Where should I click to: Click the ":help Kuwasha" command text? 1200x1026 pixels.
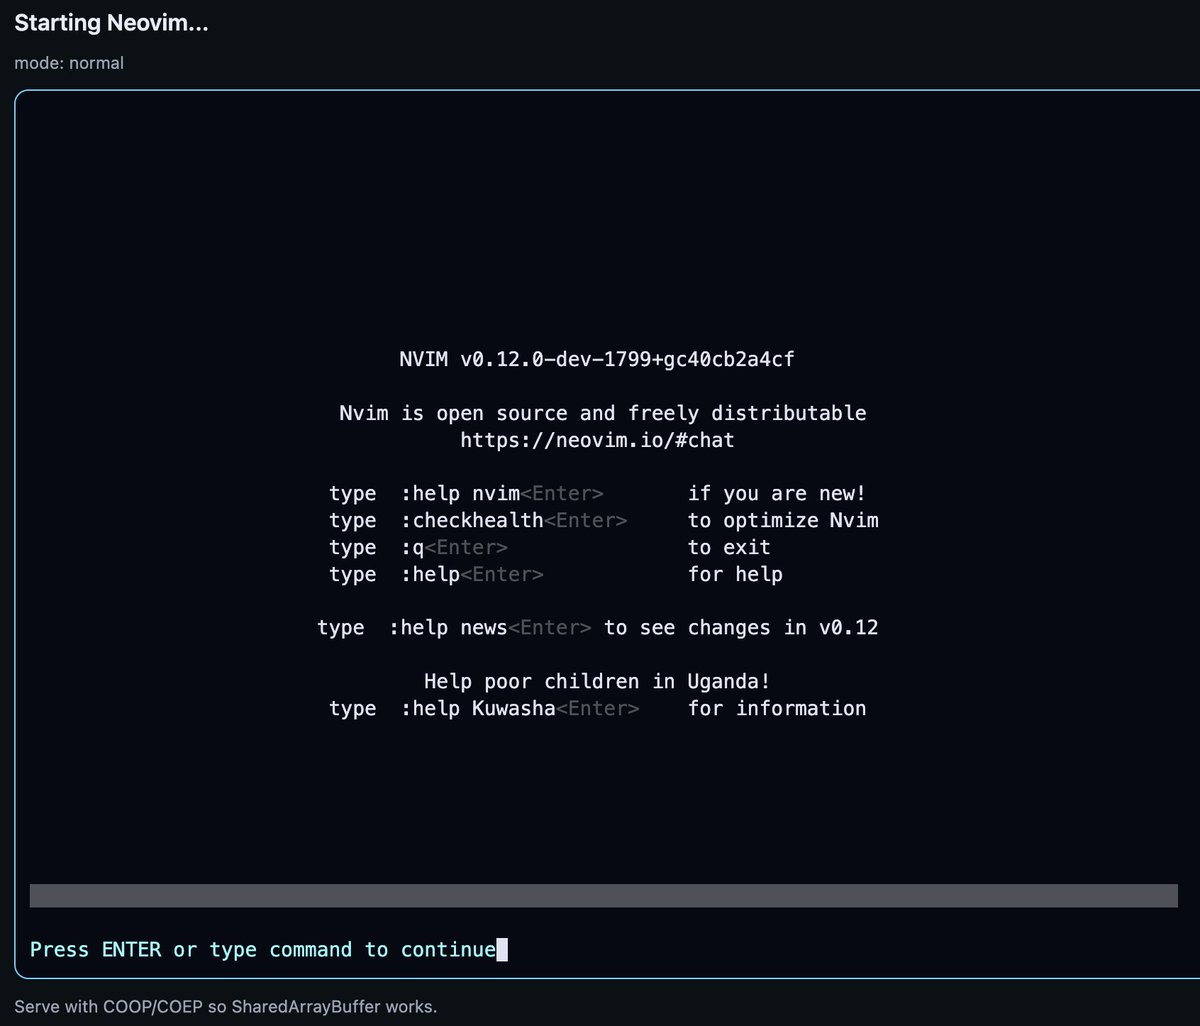coord(478,709)
